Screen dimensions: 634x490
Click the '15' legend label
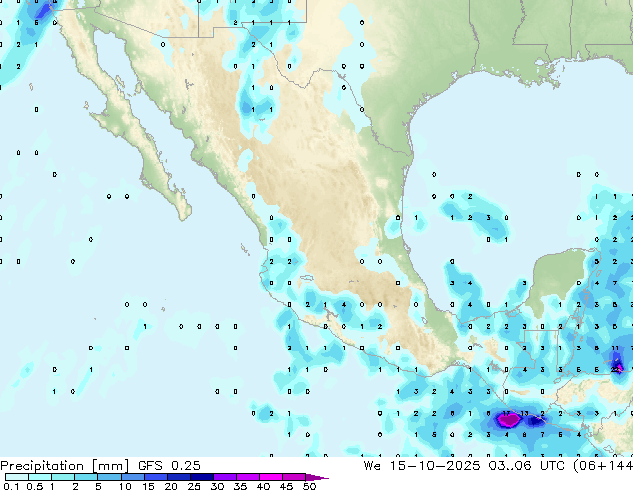point(148,486)
